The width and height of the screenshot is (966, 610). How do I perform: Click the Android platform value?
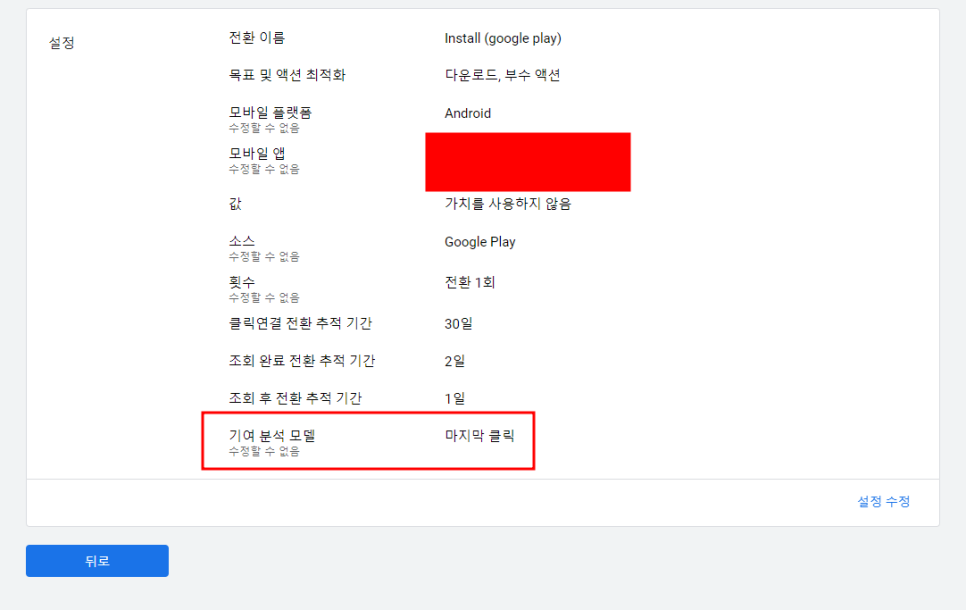(468, 113)
